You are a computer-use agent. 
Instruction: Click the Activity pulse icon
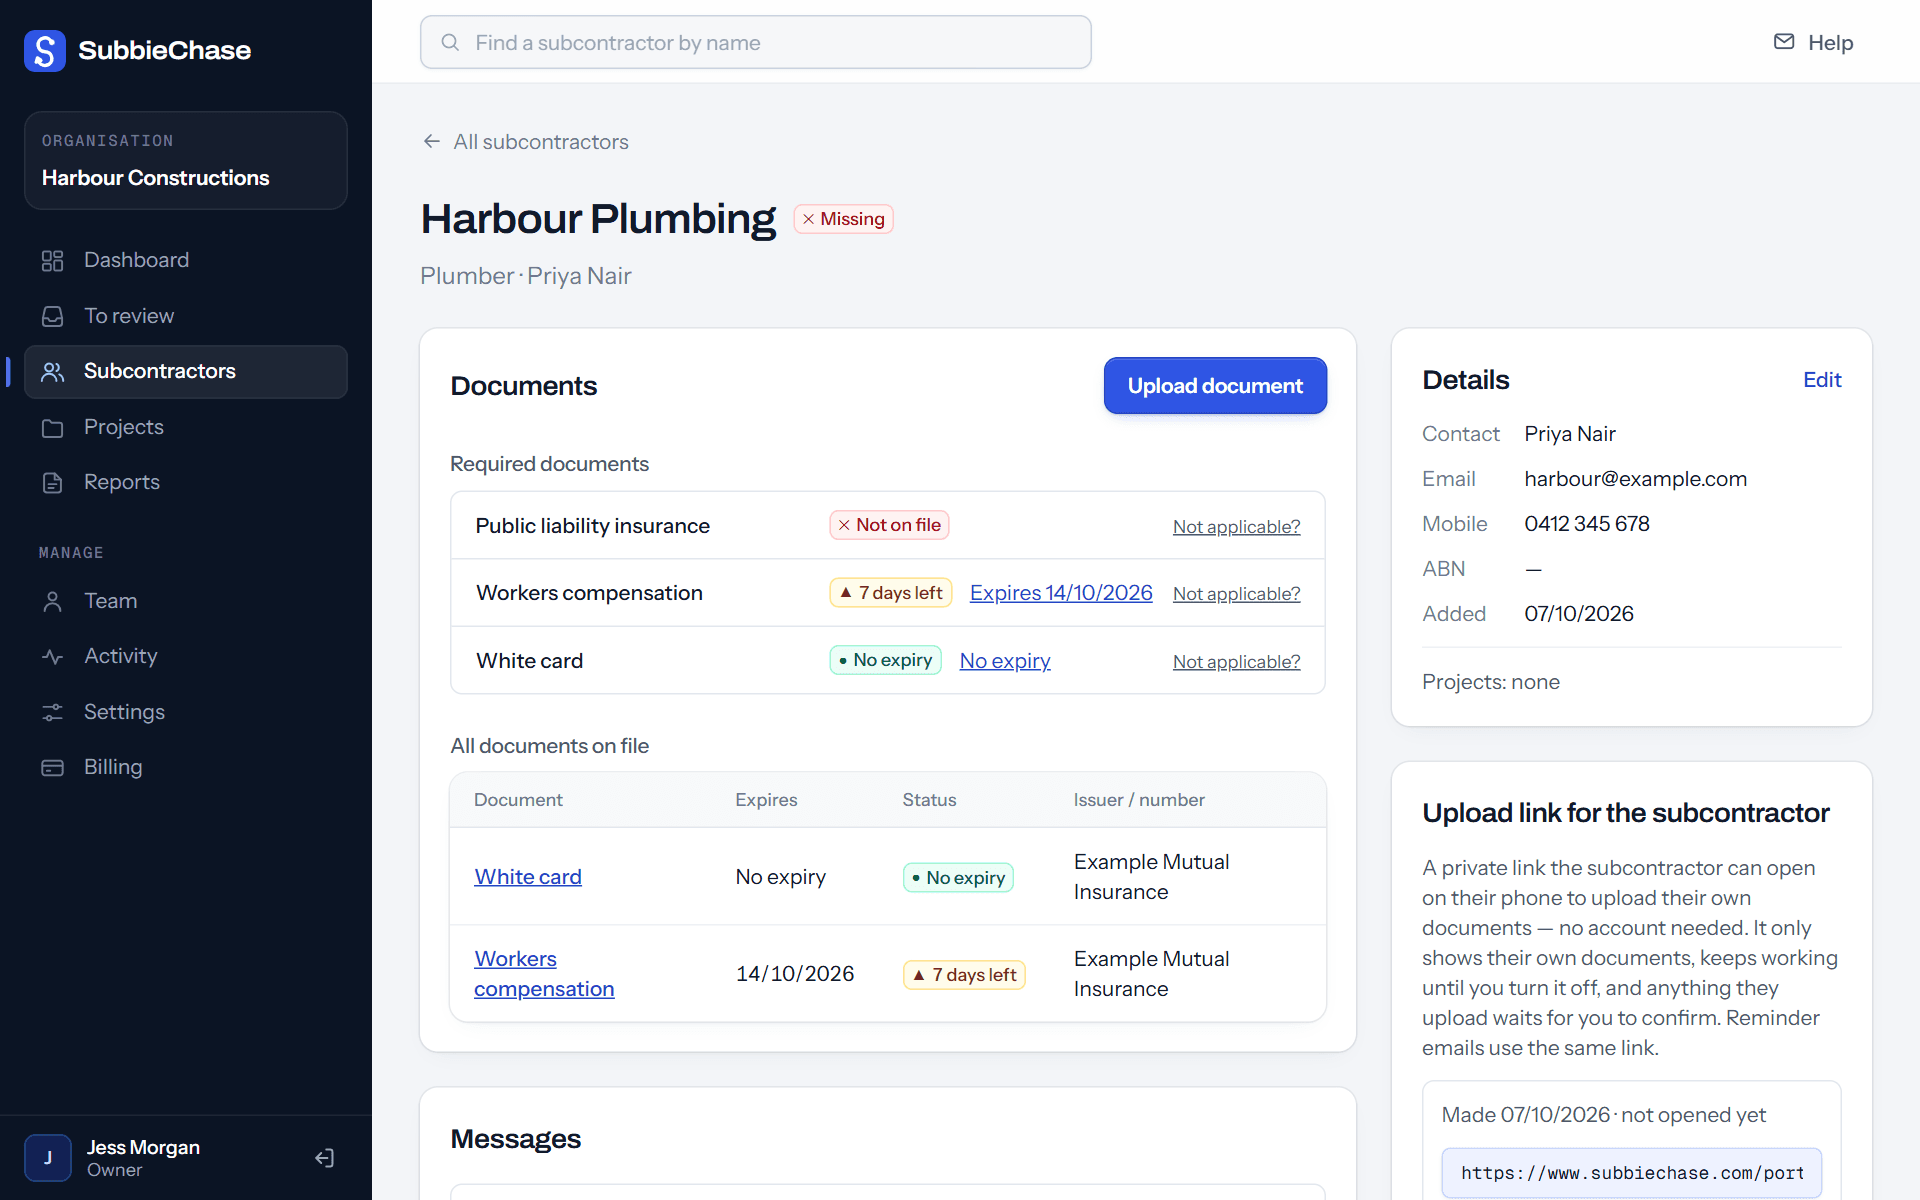point(53,657)
